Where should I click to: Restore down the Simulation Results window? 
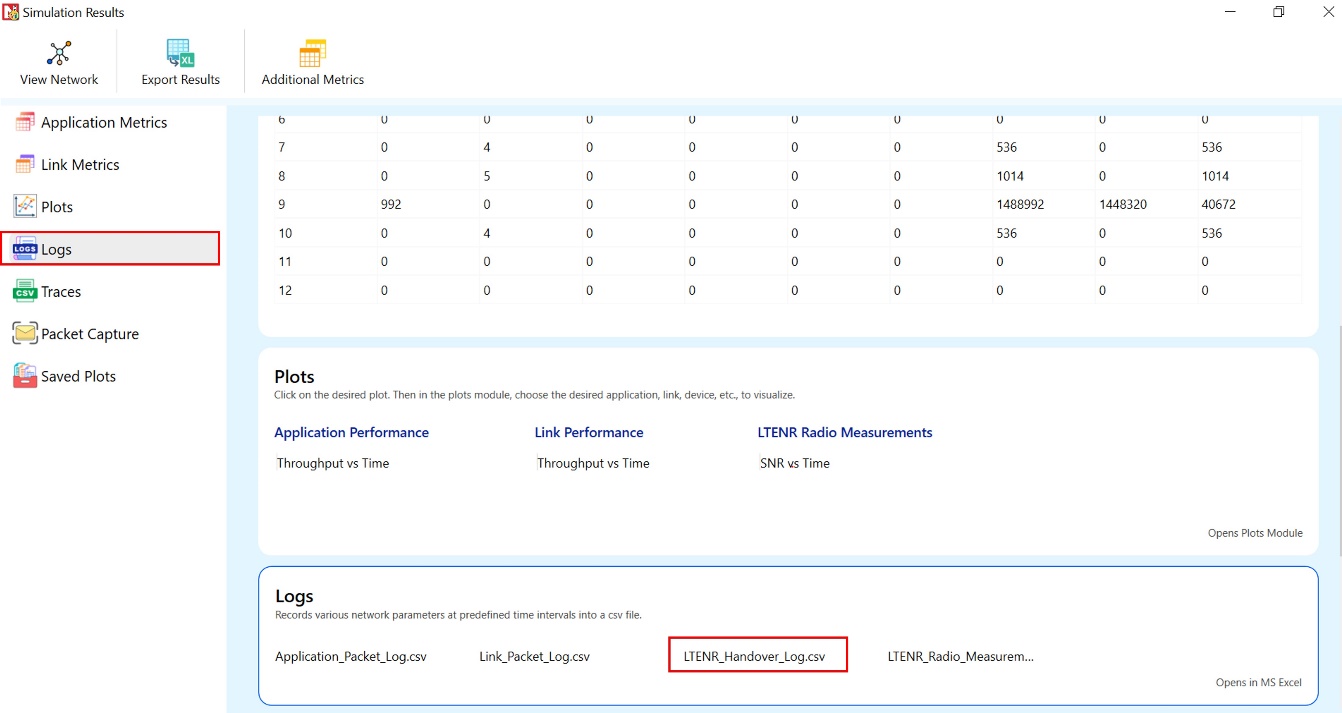point(1278,12)
